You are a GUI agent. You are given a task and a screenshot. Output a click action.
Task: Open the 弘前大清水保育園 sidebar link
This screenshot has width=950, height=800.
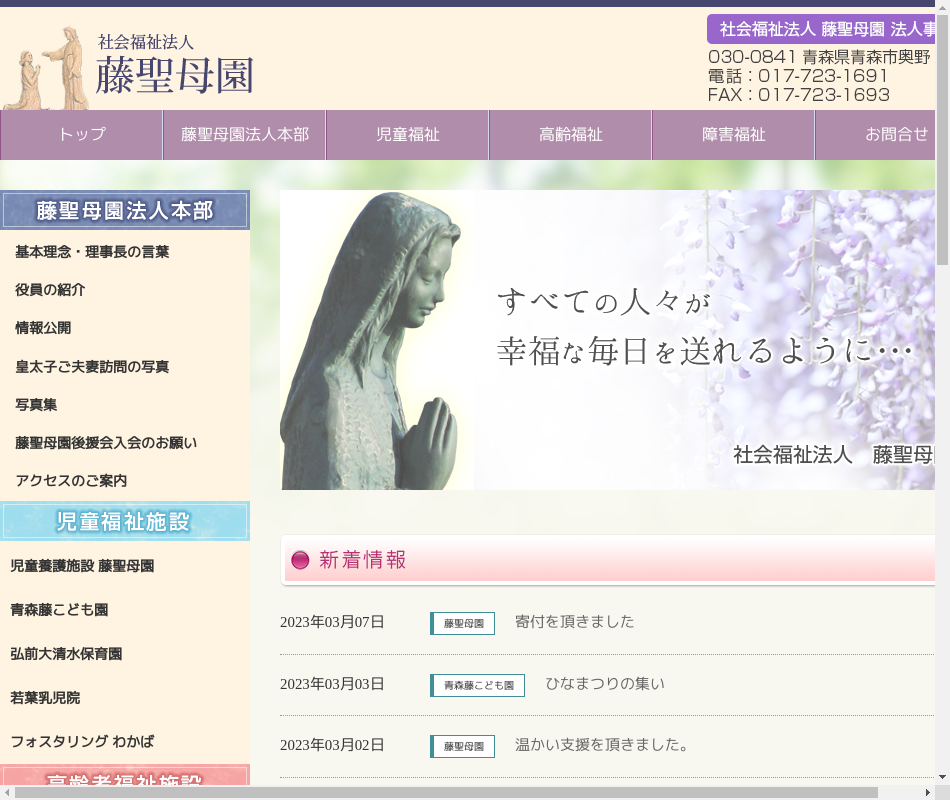point(66,654)
